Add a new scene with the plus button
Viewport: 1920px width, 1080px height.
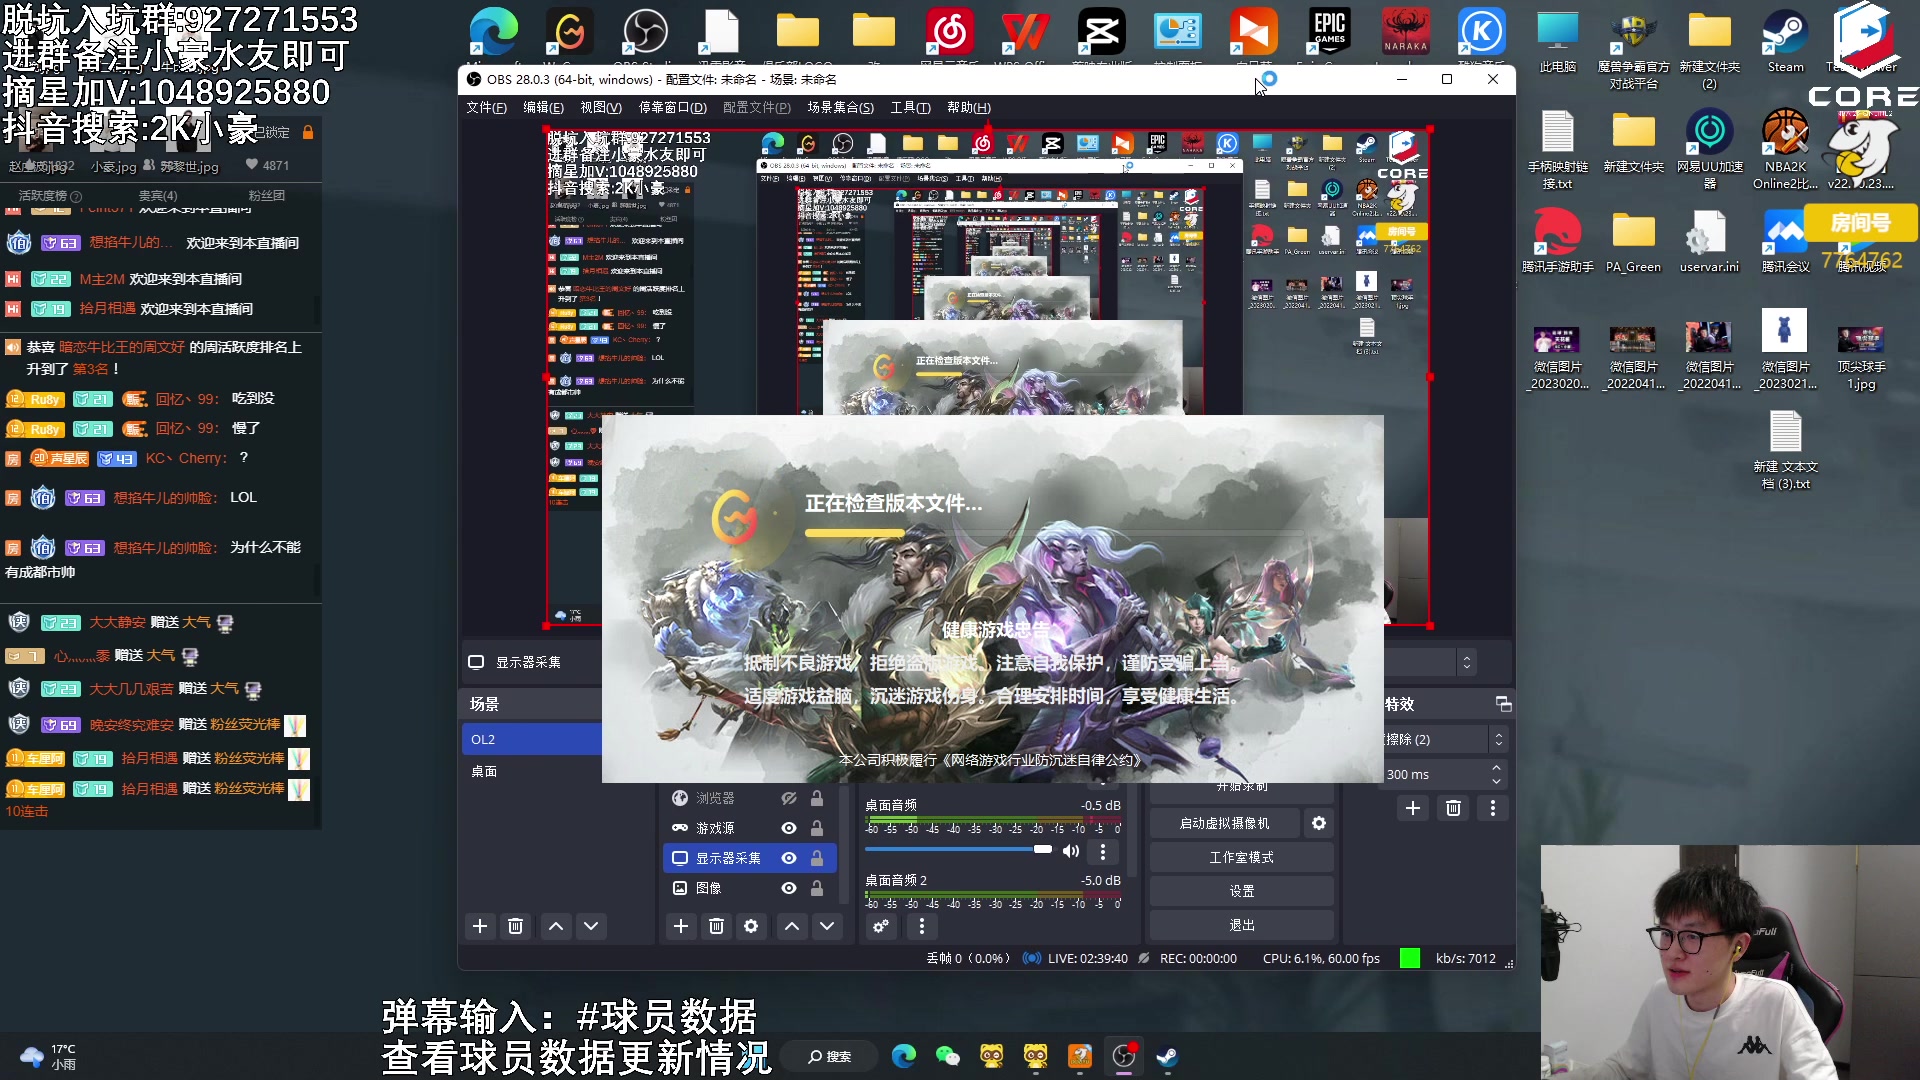(480, 926)
